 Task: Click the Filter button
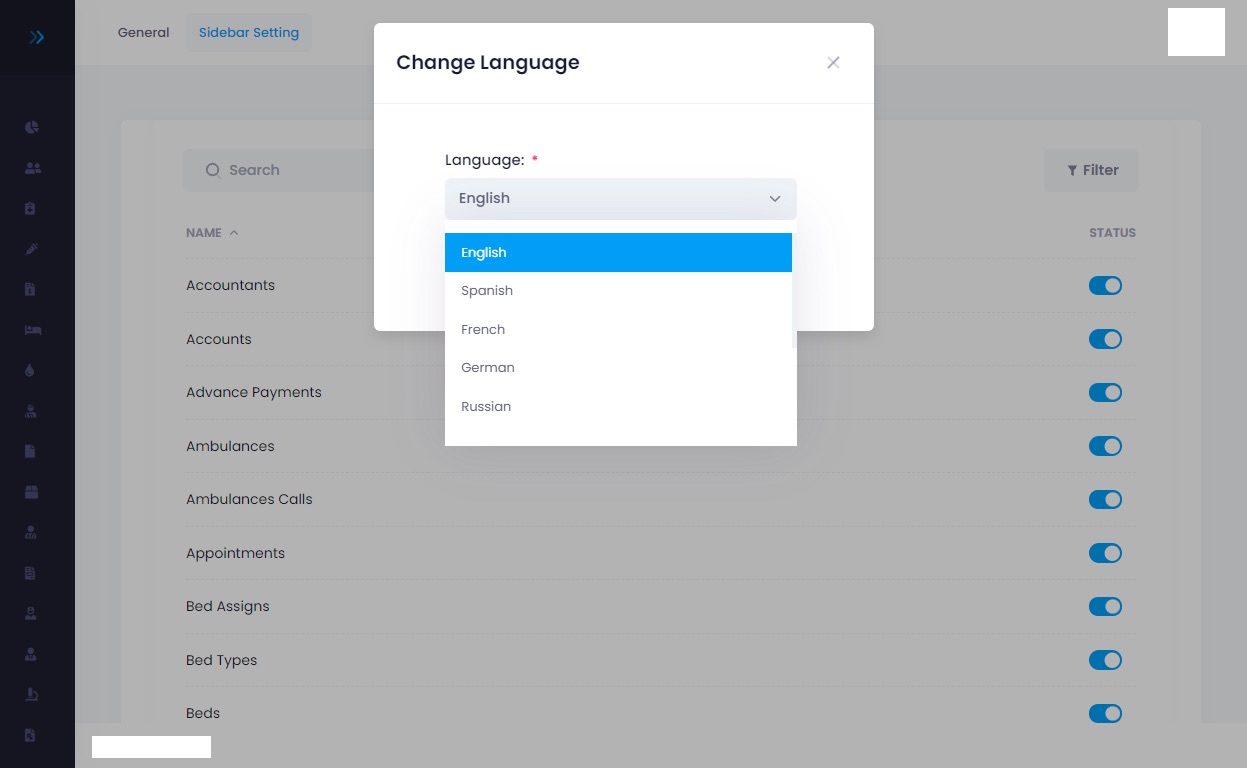point(1091,170)
